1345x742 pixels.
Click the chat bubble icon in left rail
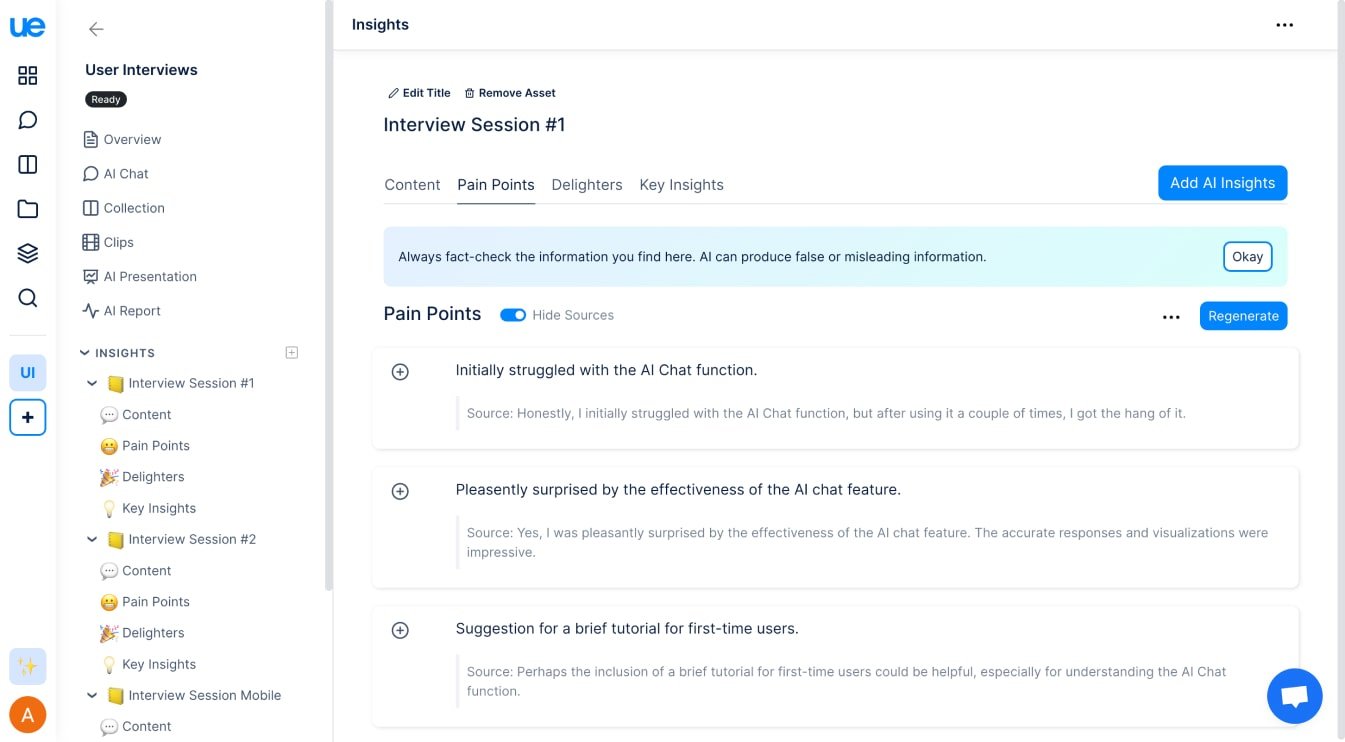(28, 120)
